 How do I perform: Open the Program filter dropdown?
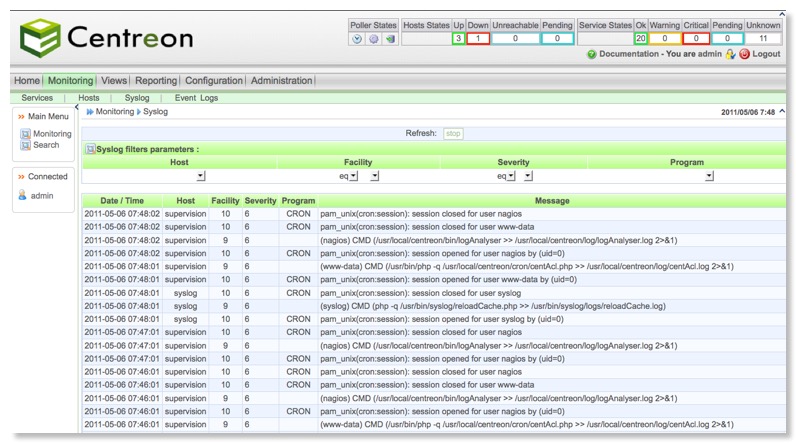pos(709,176)
